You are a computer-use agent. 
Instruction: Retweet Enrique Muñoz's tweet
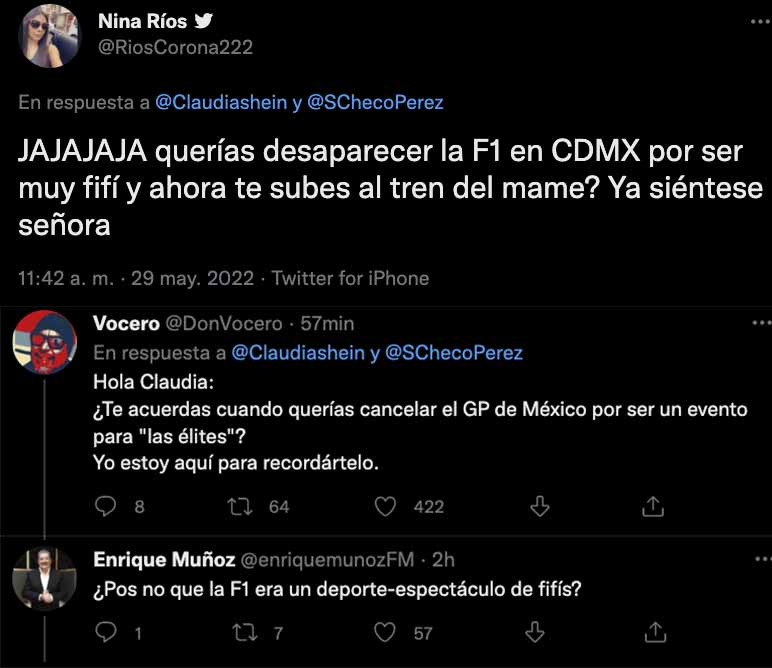point(245,632)
